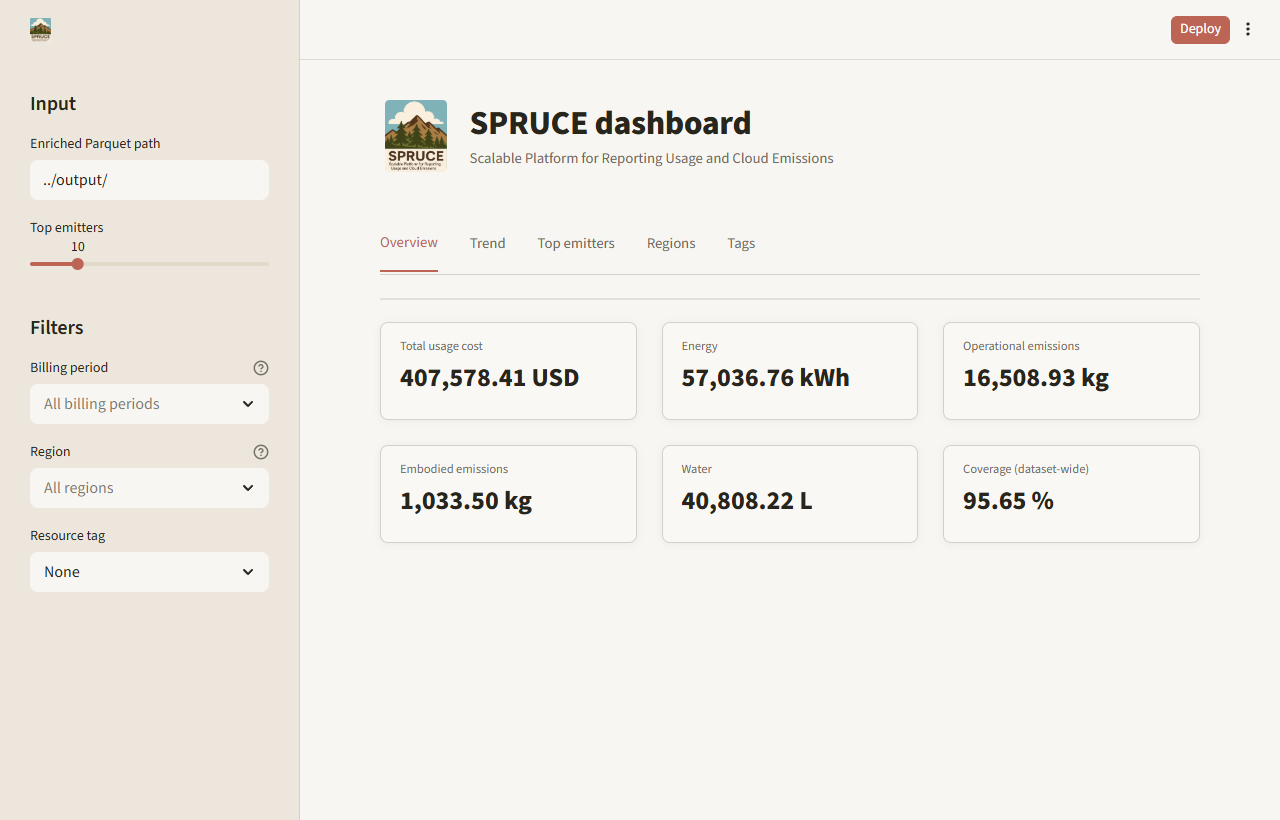Viewport: 1280px width, 820px height.
Task: Click the SPRUCE logo in the sidebar
Action: point(41,29)
